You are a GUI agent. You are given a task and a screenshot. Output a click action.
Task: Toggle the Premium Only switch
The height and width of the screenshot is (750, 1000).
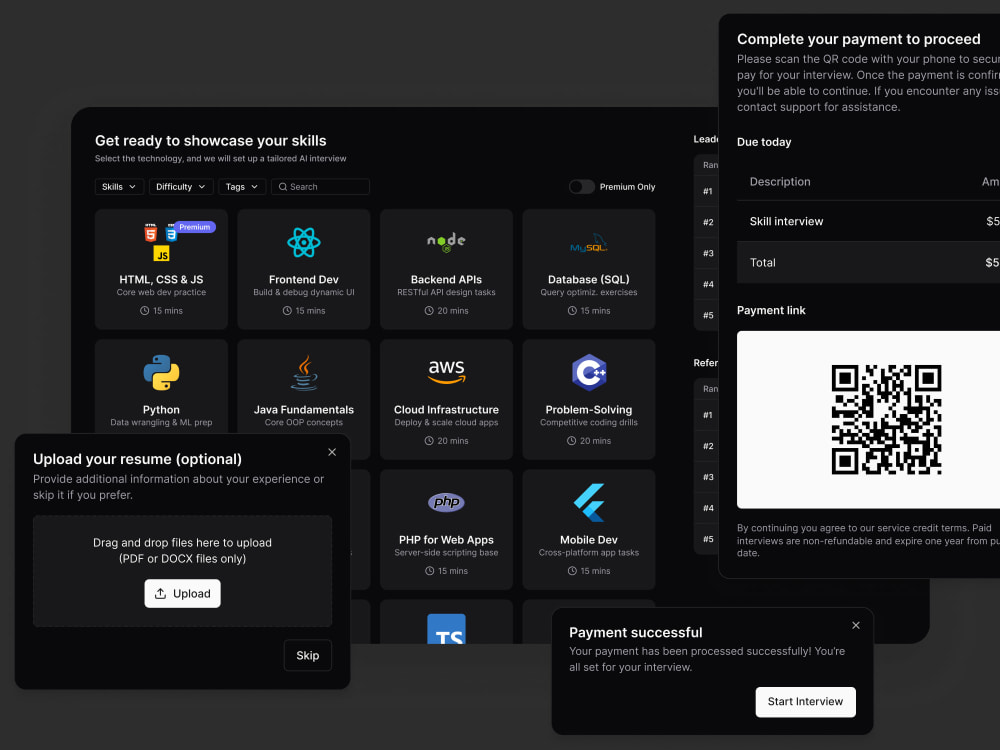click(582, 187)
